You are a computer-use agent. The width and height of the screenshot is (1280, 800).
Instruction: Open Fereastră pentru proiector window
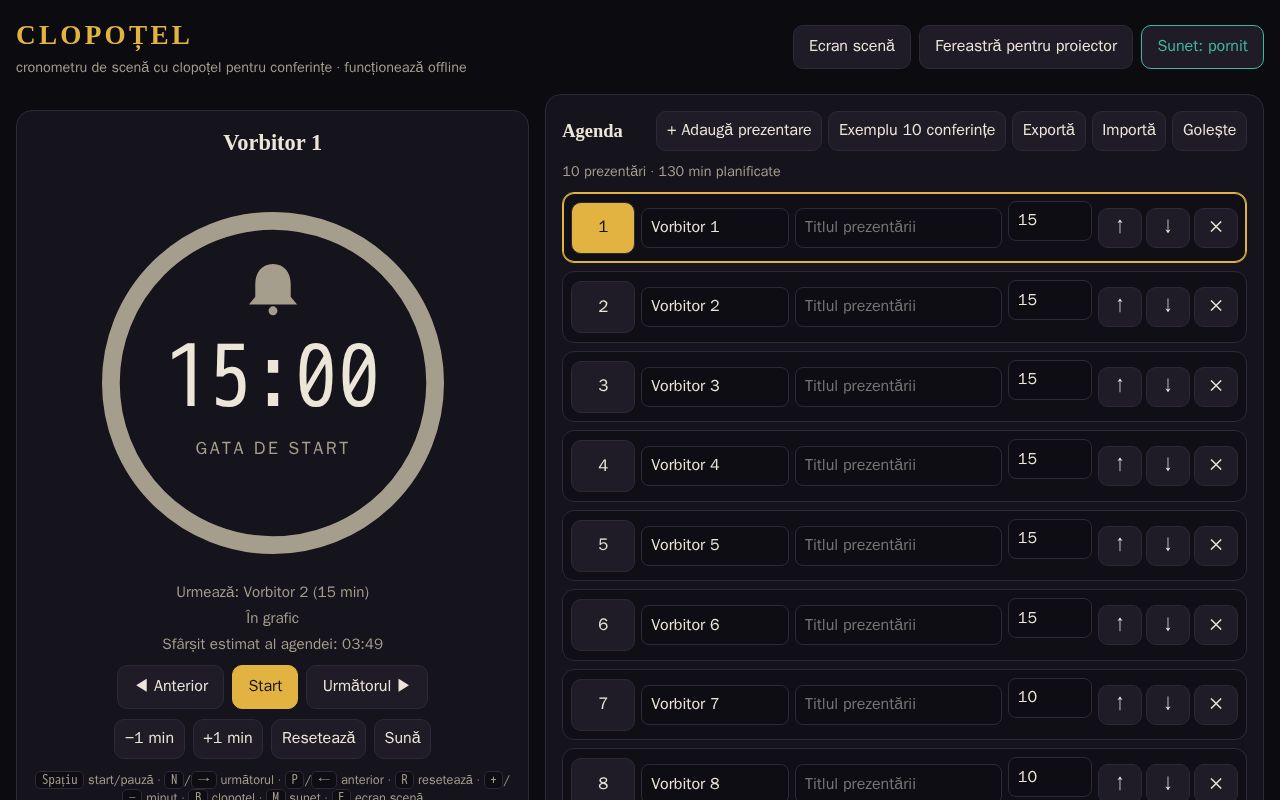[x=1026, y=47]
